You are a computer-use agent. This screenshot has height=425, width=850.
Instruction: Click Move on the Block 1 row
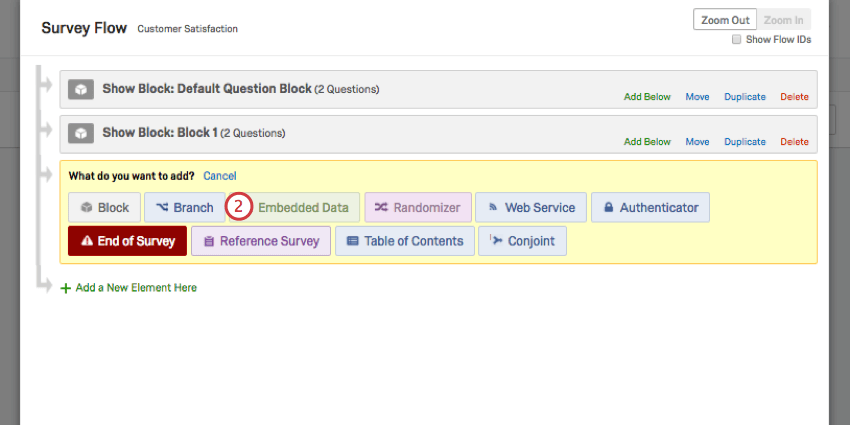coord(697,142)
